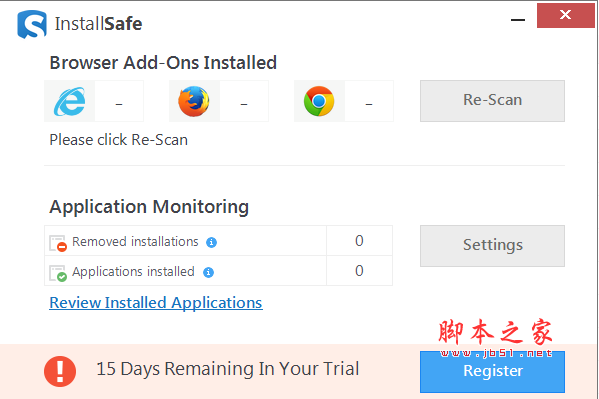Click the Firefox browser icon

pos(194,101)
